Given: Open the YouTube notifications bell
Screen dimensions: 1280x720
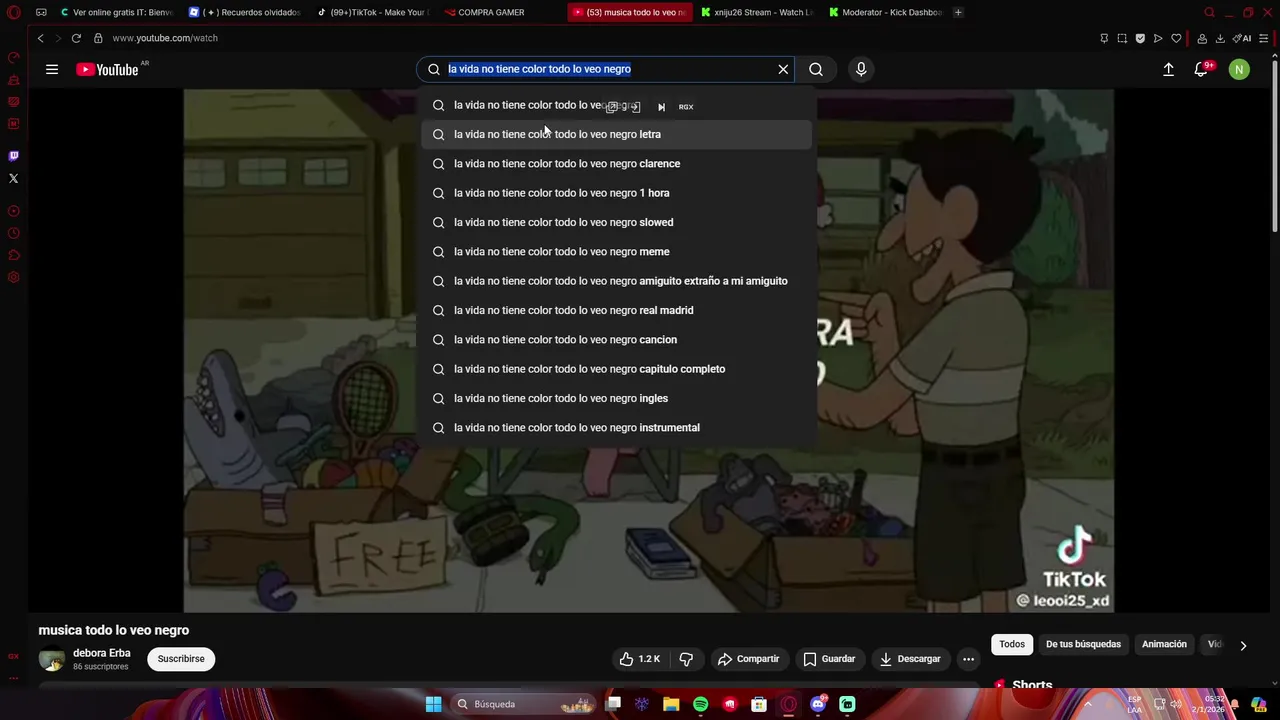Looking at the screenshot, I should coord(1201,69).
